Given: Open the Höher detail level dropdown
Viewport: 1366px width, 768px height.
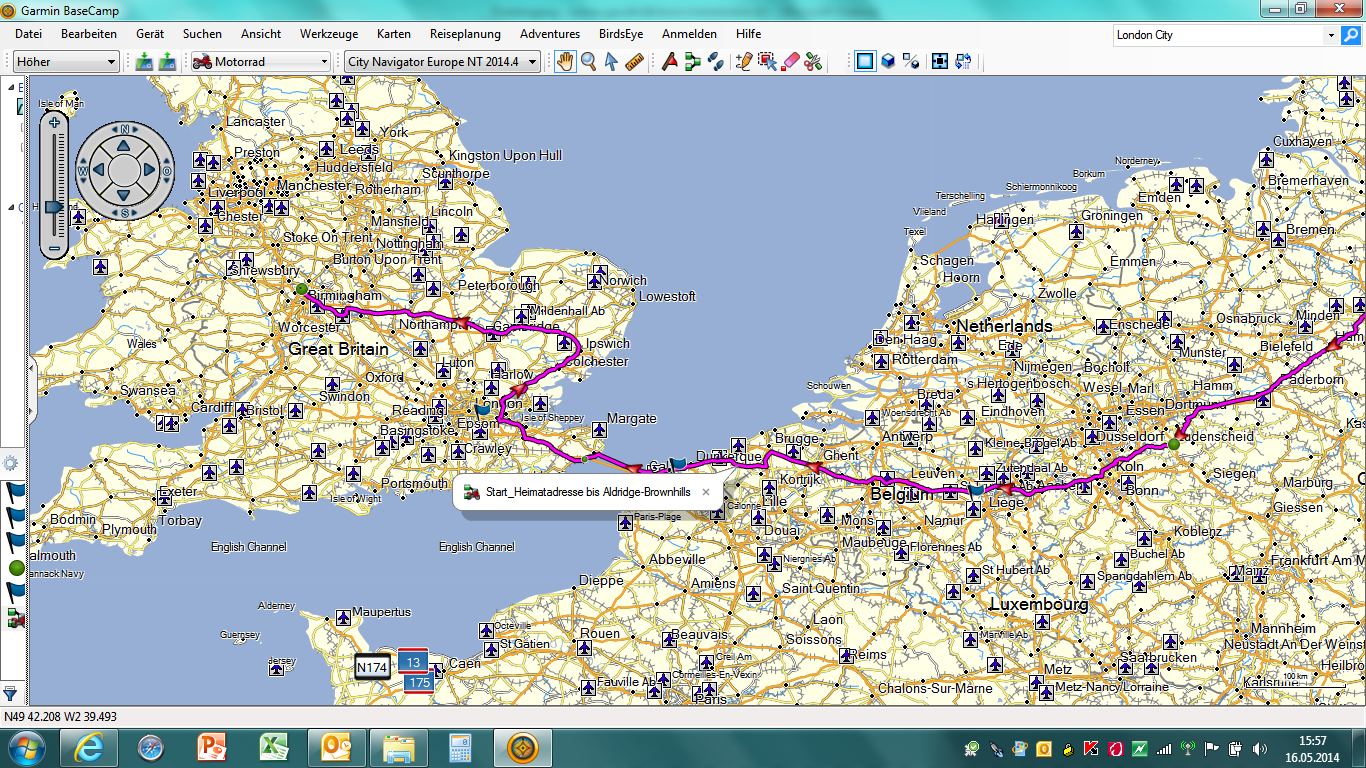Looking at the screenshot, I should pos(67,62).
